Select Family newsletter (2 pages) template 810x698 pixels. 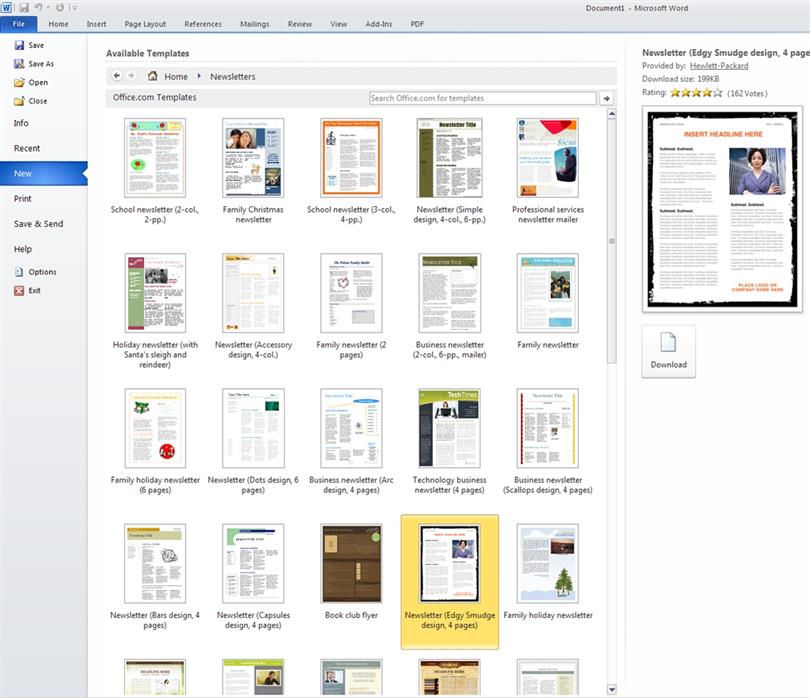[x=351, y=306]
